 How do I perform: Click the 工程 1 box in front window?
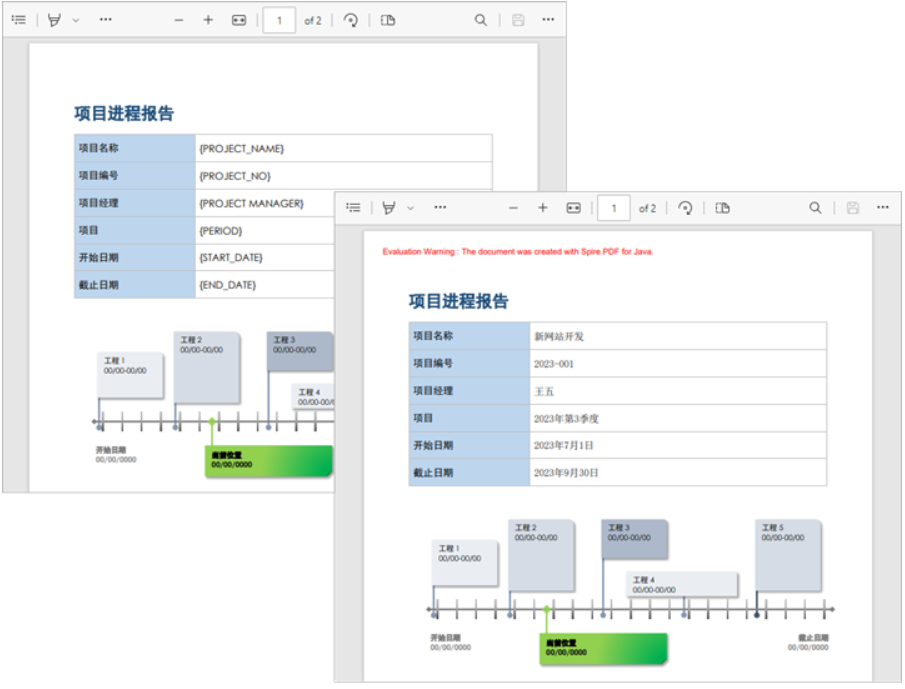click(465, 563)
